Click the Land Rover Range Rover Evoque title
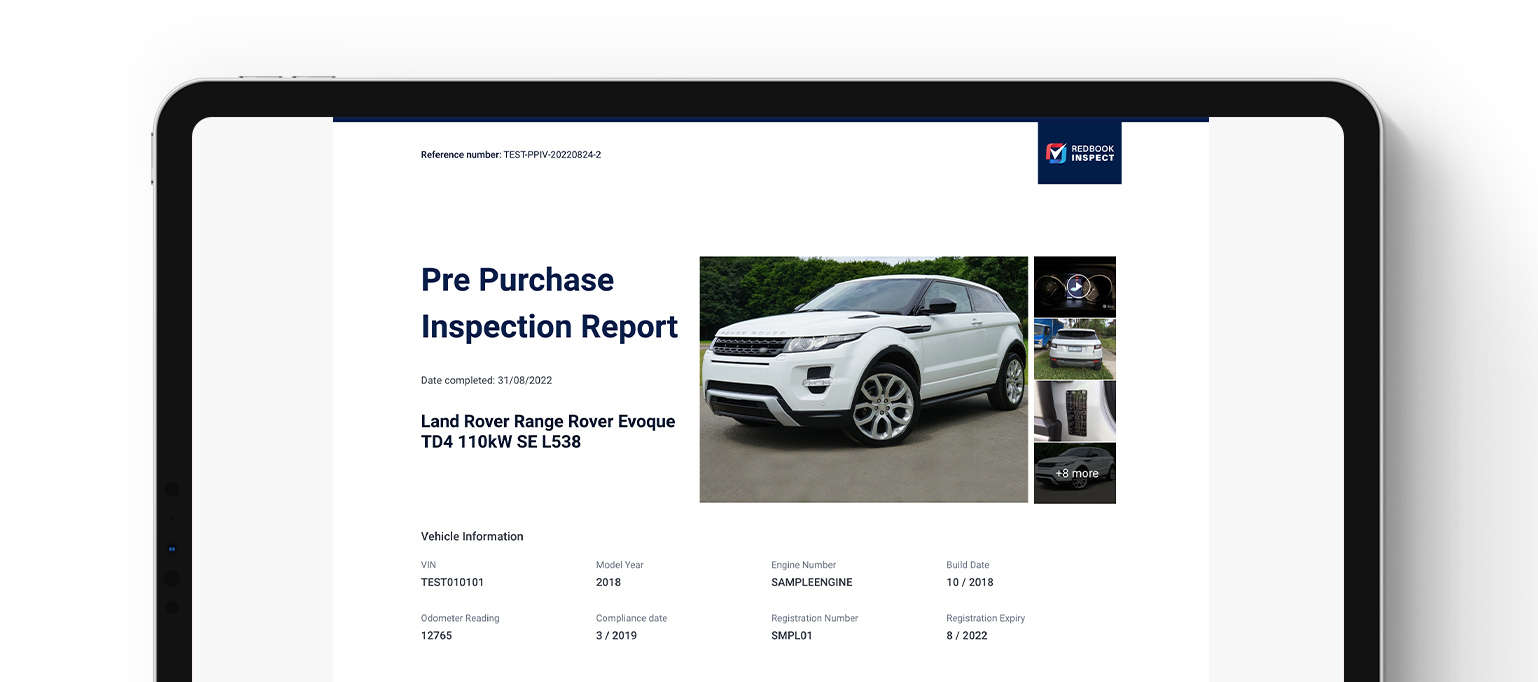This screenshot has height=682, width=1538. (548, 431)
